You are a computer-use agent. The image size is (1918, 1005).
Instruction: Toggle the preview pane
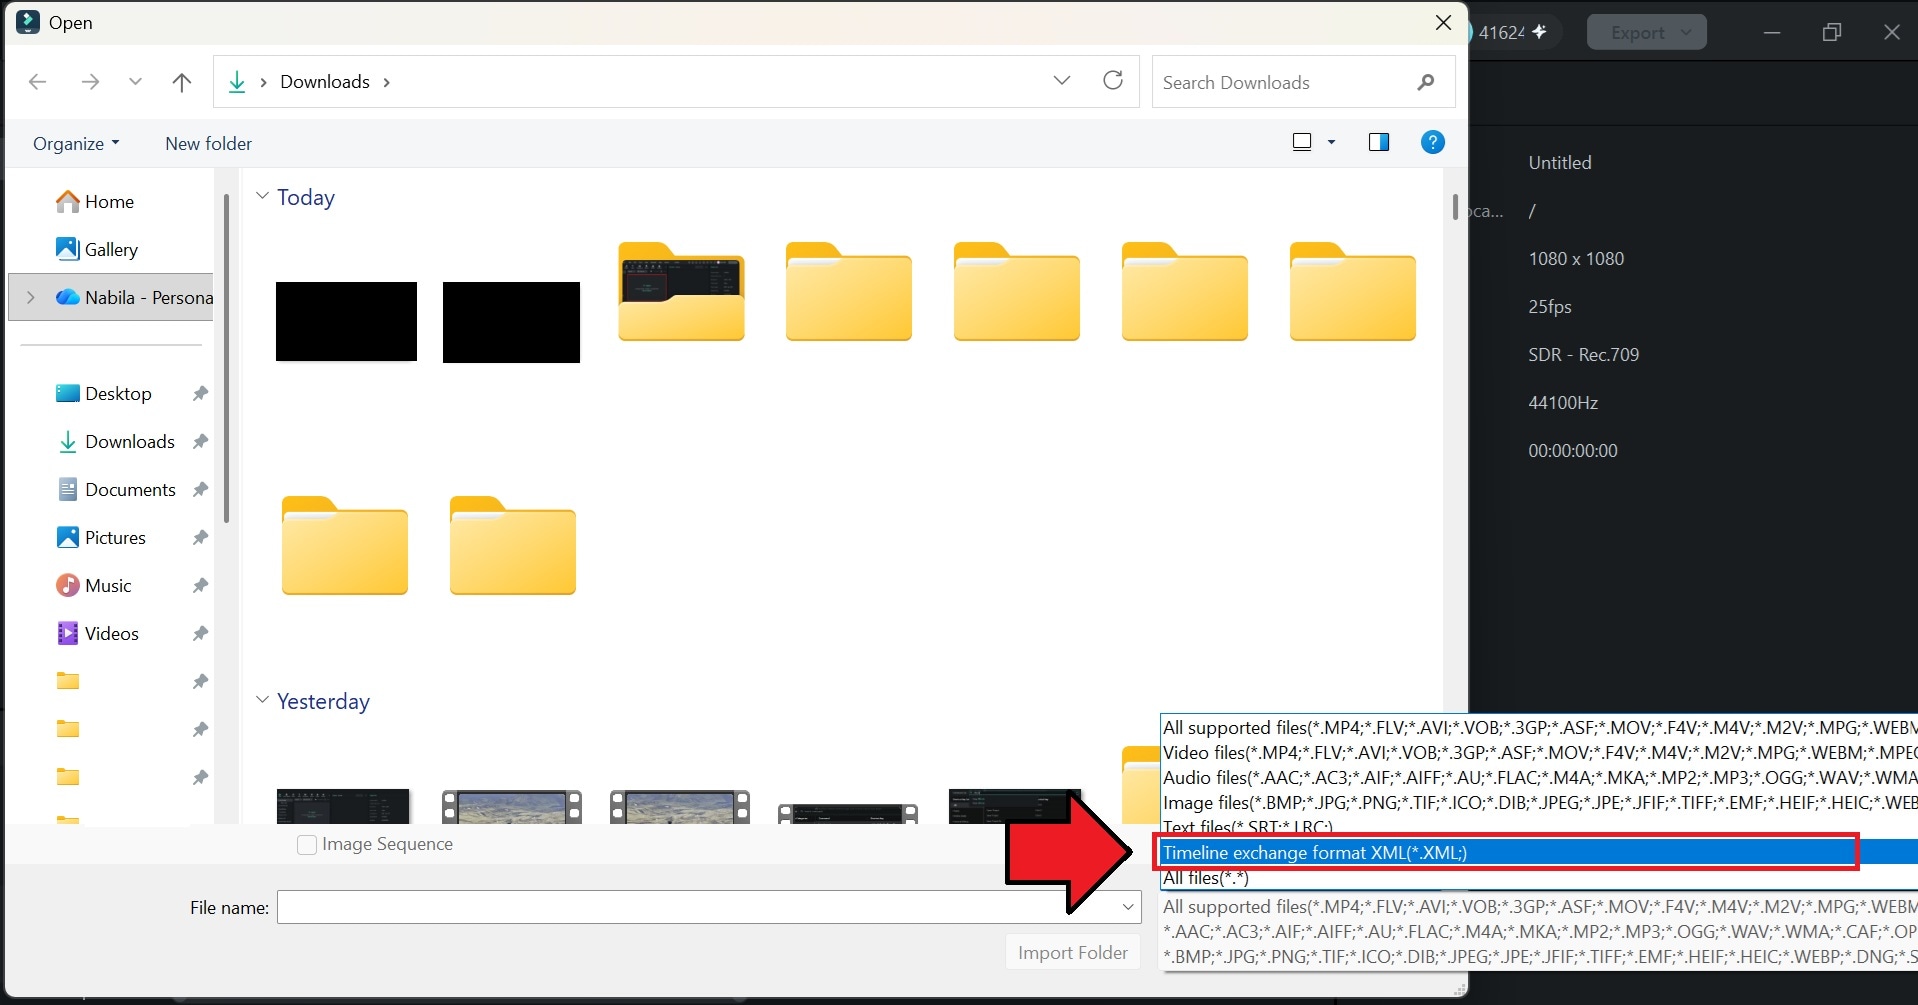1378,142
